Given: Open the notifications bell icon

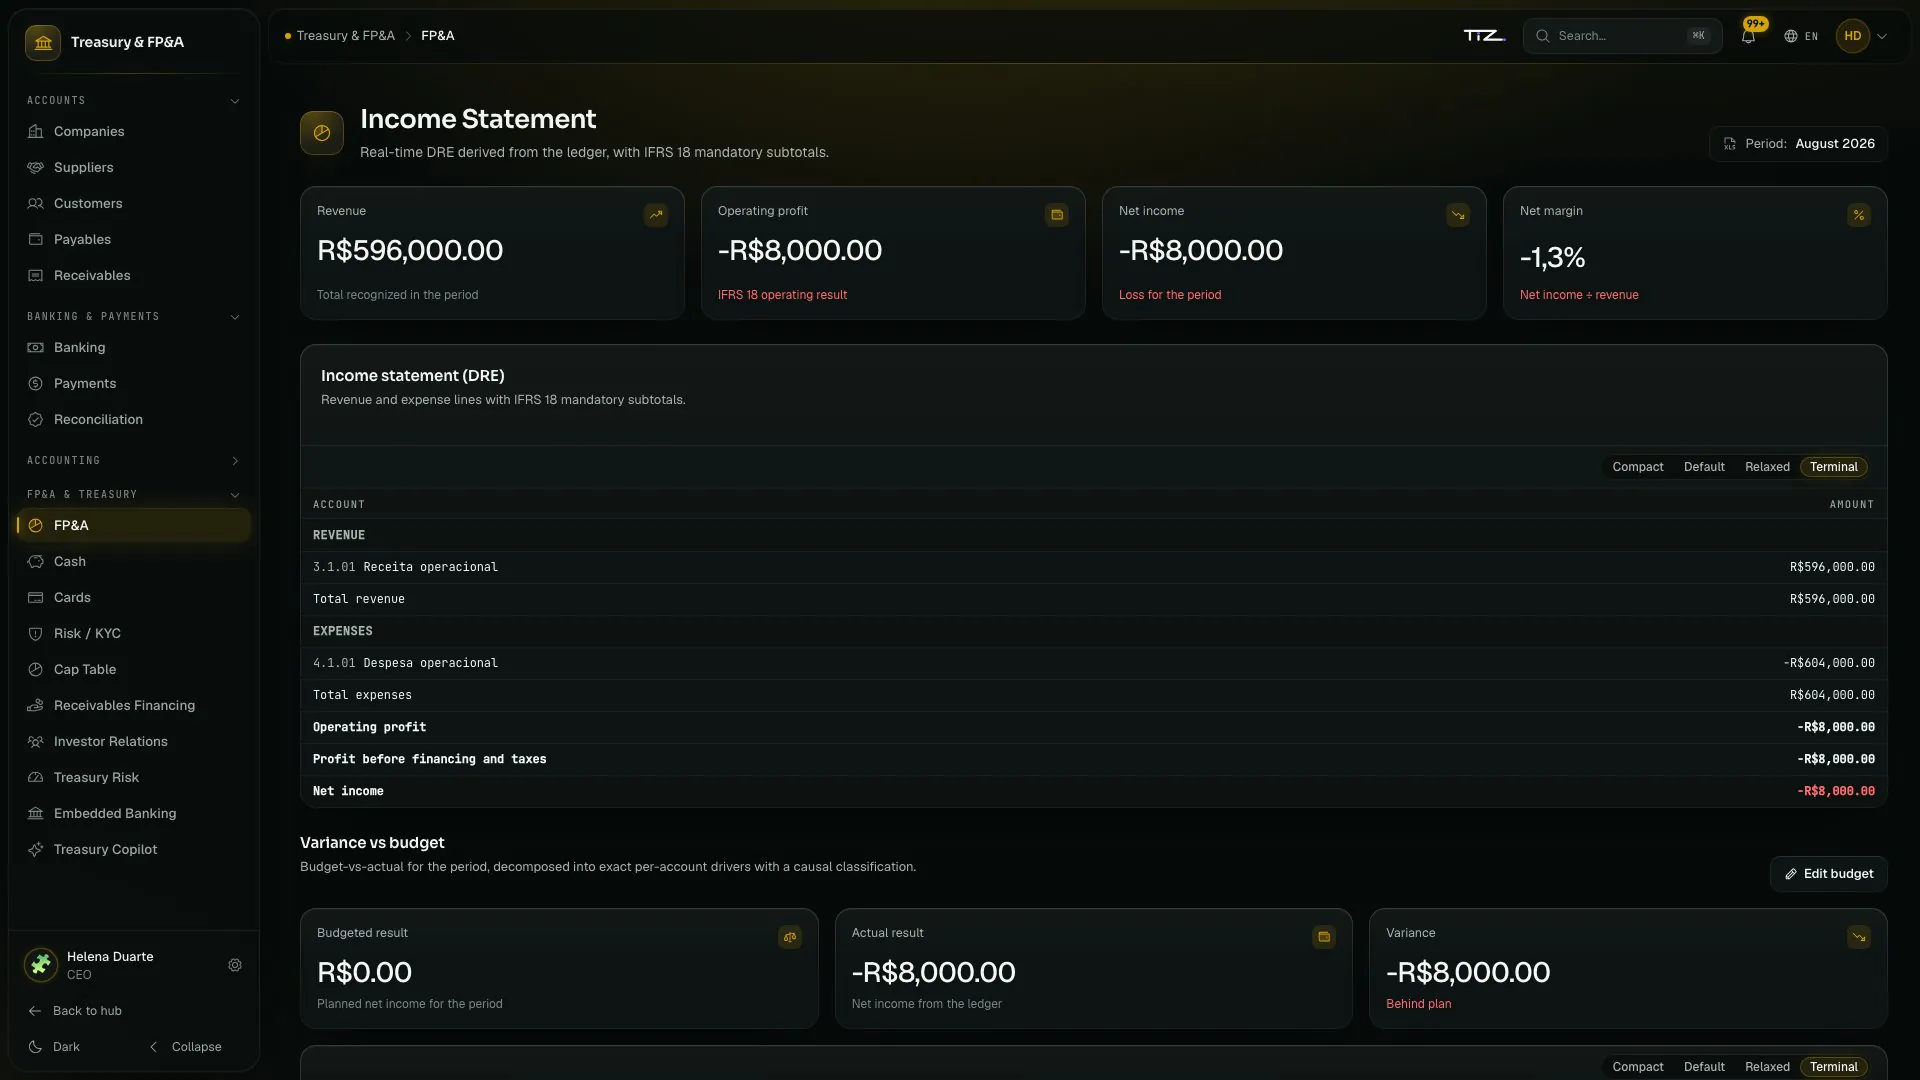Looking at the screenshot, I should coord(1748,36).
